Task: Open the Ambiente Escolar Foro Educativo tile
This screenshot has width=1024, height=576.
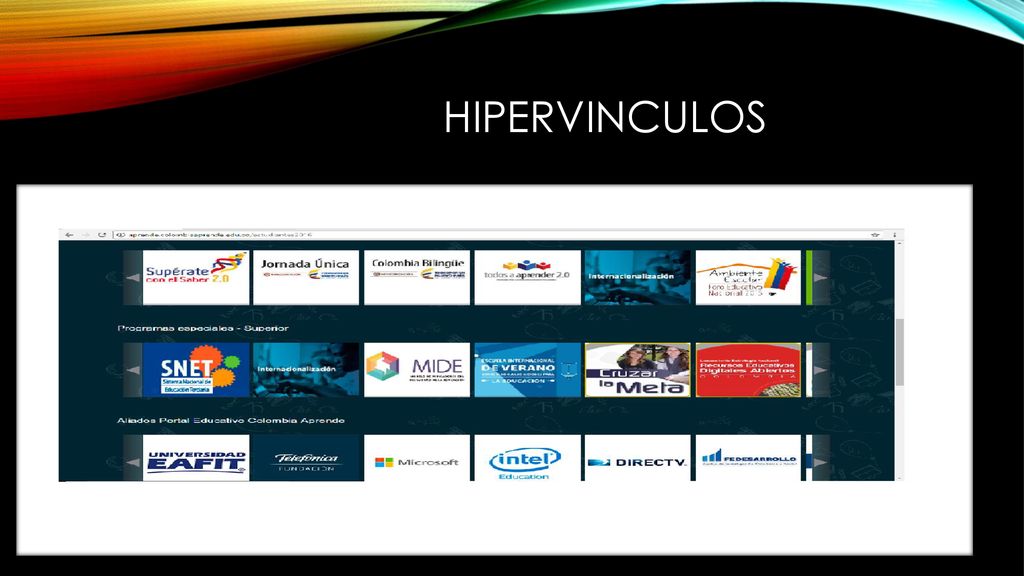Action: tap(748, 278)
